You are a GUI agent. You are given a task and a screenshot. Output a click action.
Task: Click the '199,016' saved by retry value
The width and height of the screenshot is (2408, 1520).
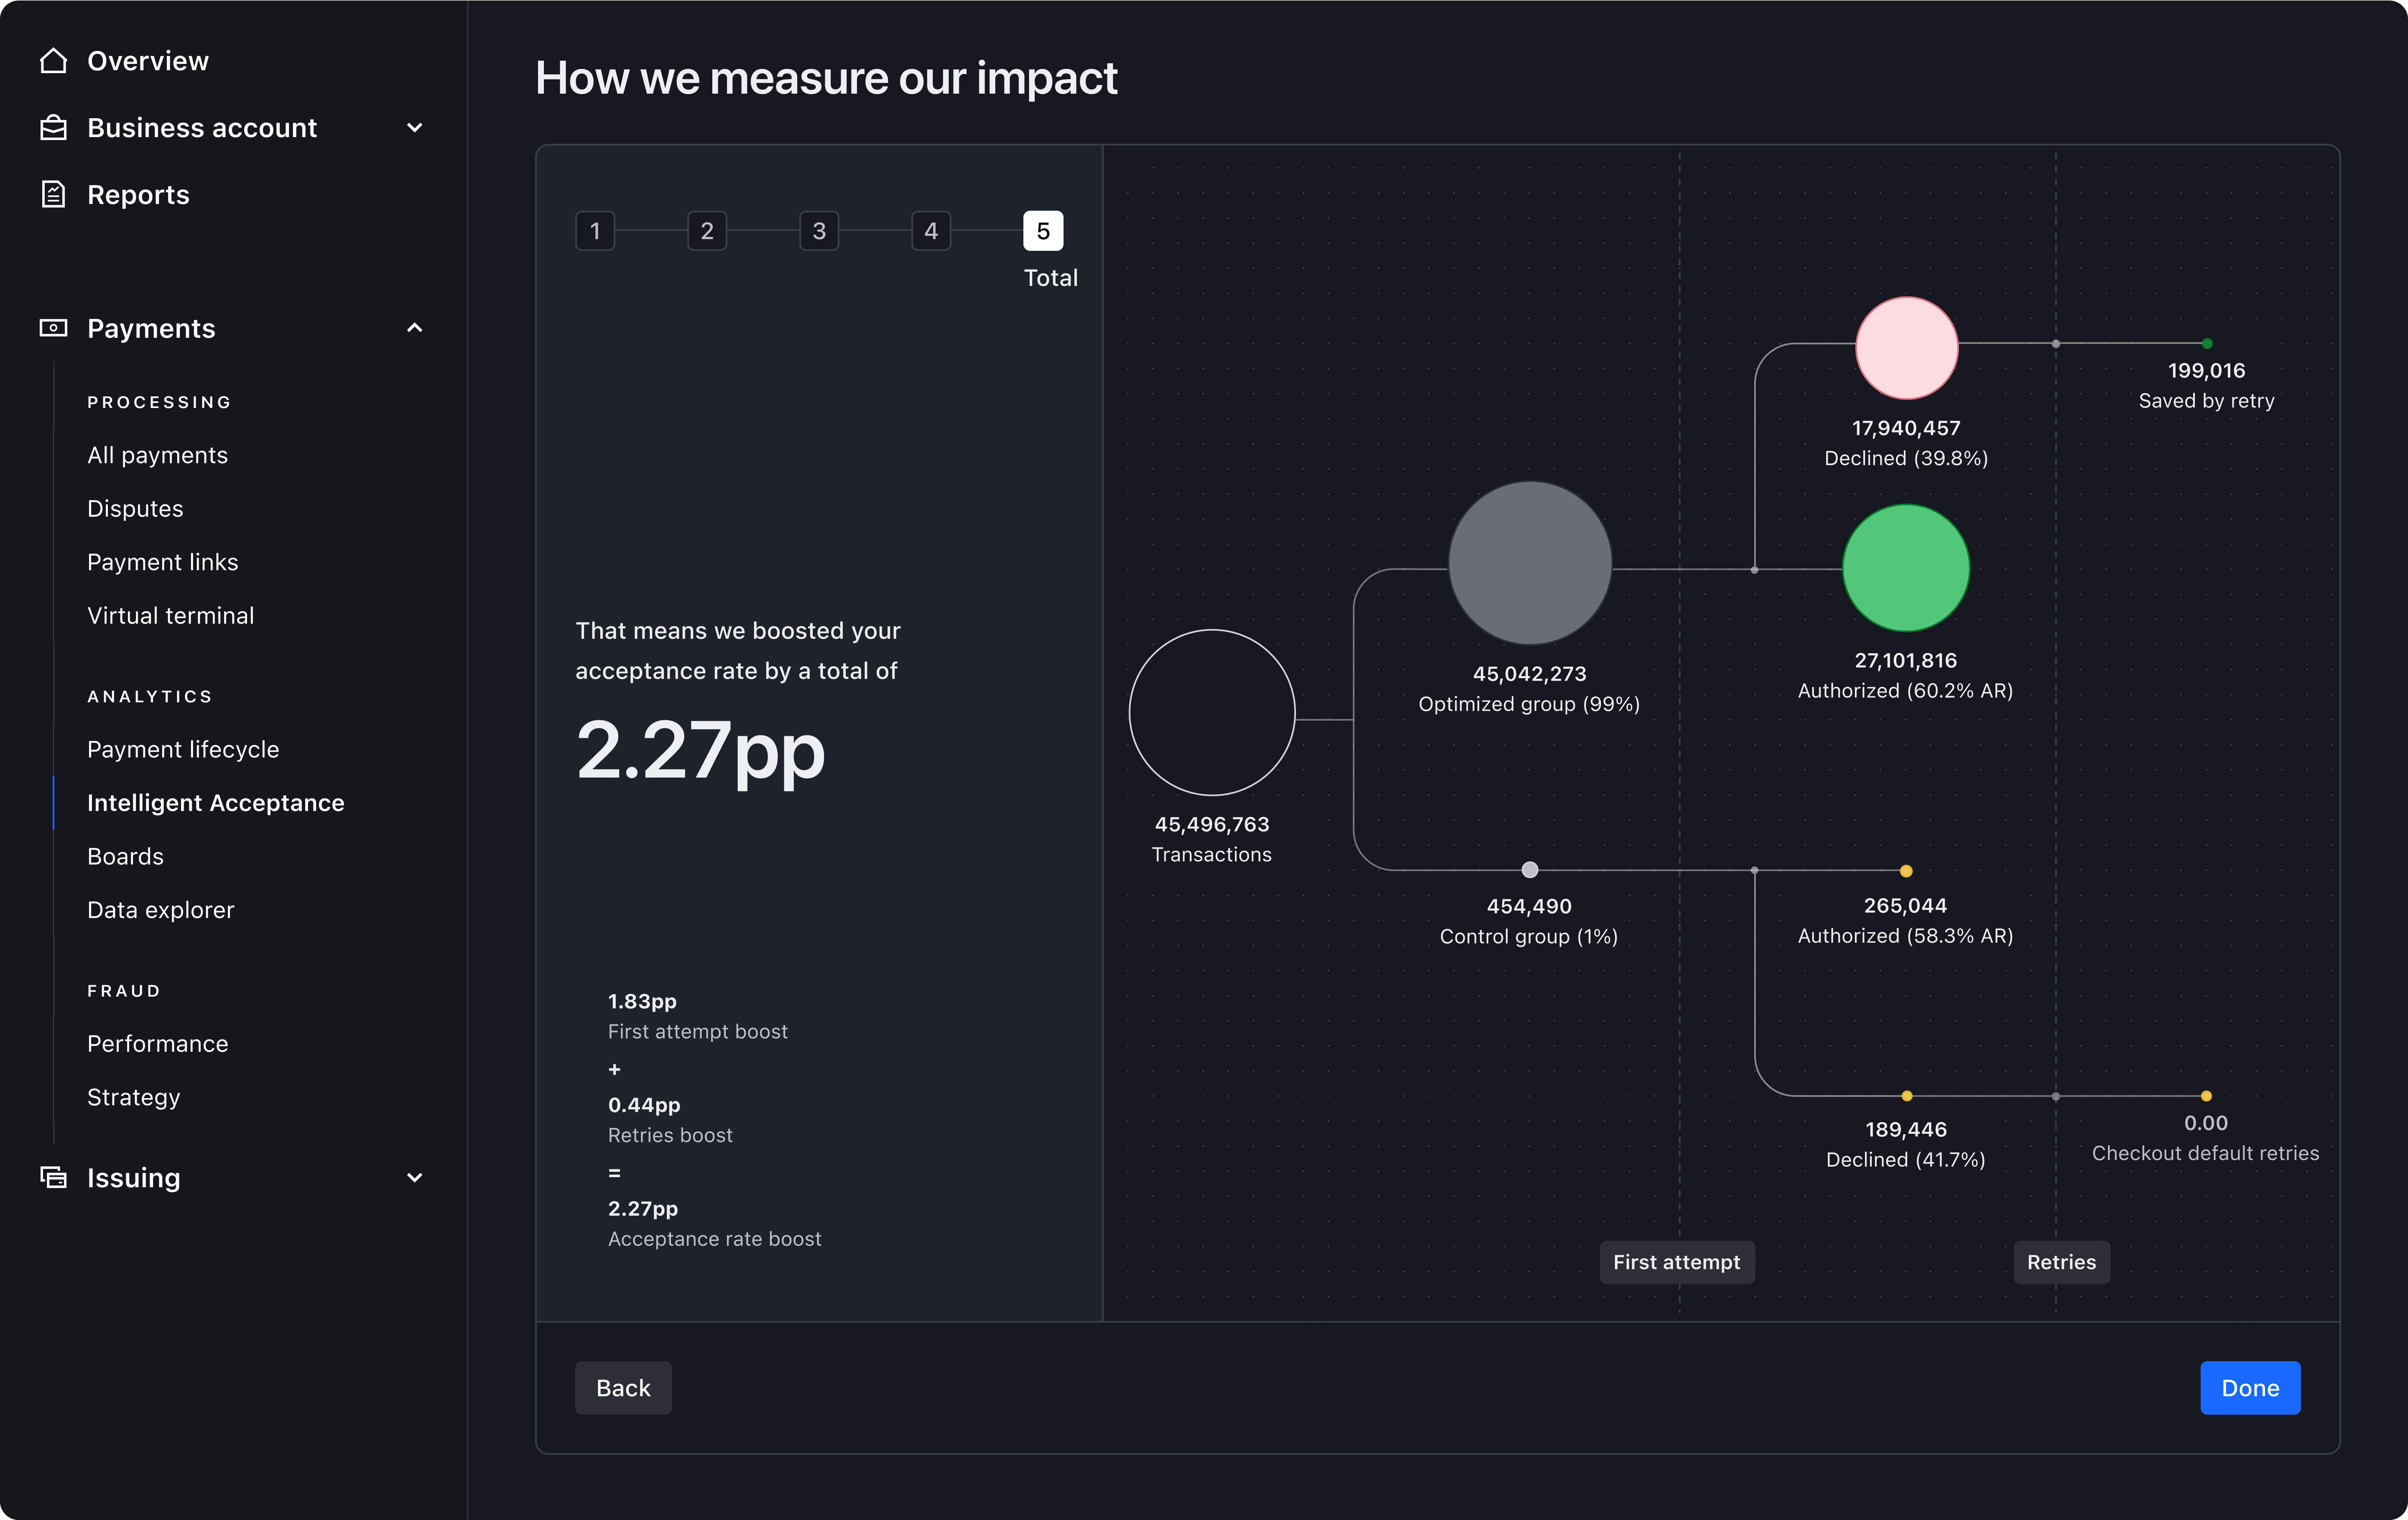pyautogui.click(x=2207, y=370)
